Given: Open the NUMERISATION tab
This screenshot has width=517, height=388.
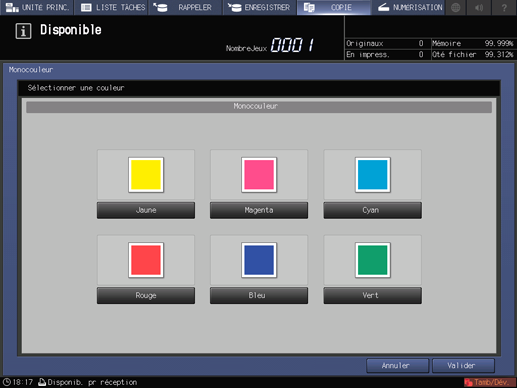Looking at the screenshot, I should [x=408, y=7].
